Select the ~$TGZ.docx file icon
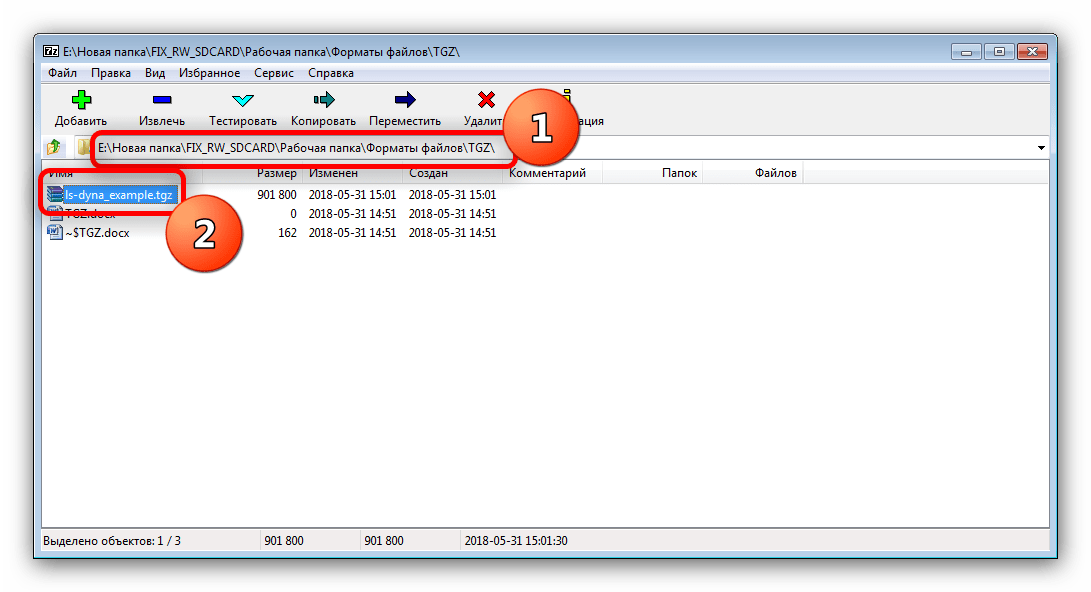1091x592 pixels. coord(55,233)
